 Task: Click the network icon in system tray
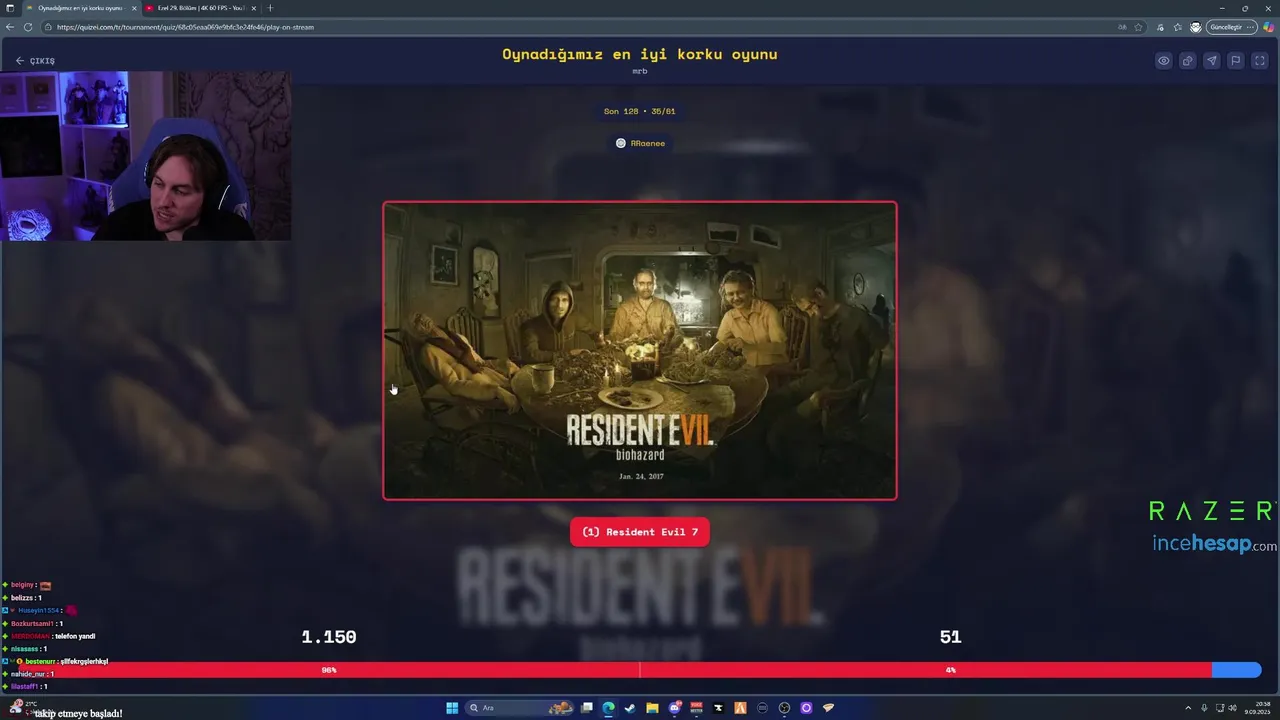point(1220,708)
